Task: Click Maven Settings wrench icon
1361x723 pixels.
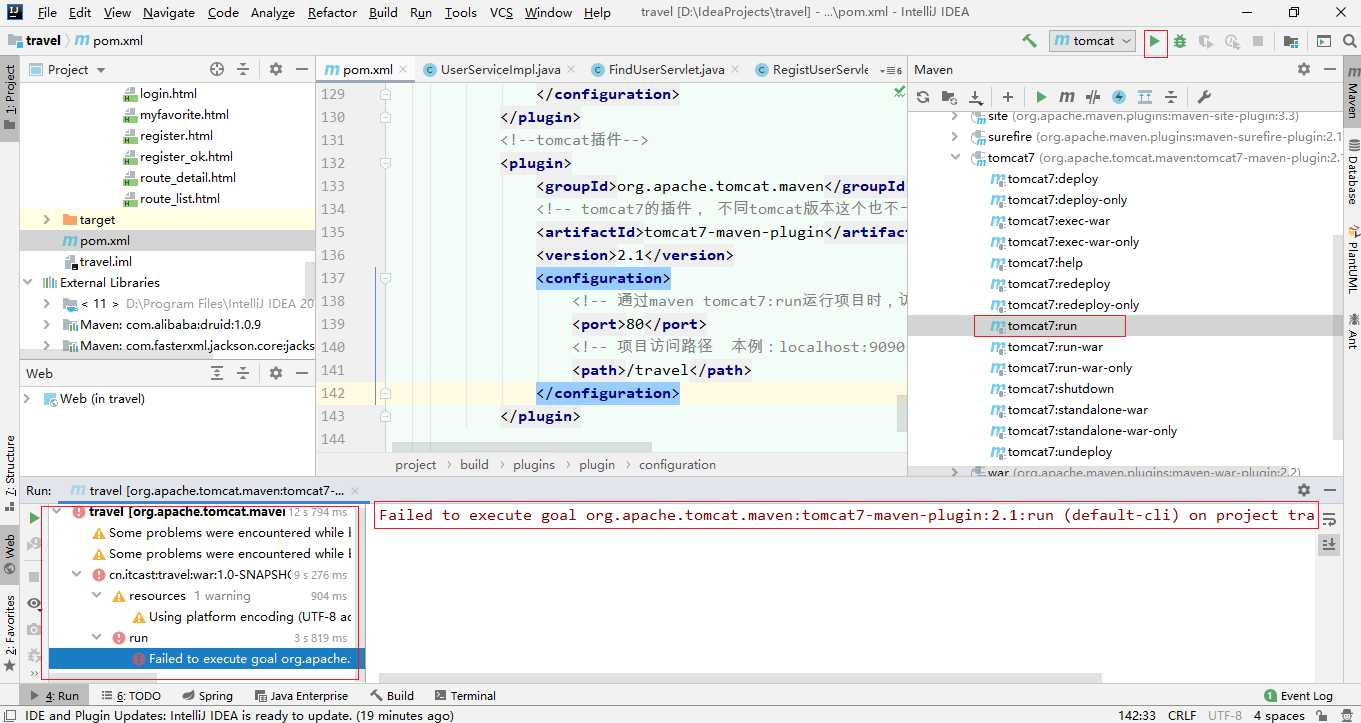Action: [1204, 97]
